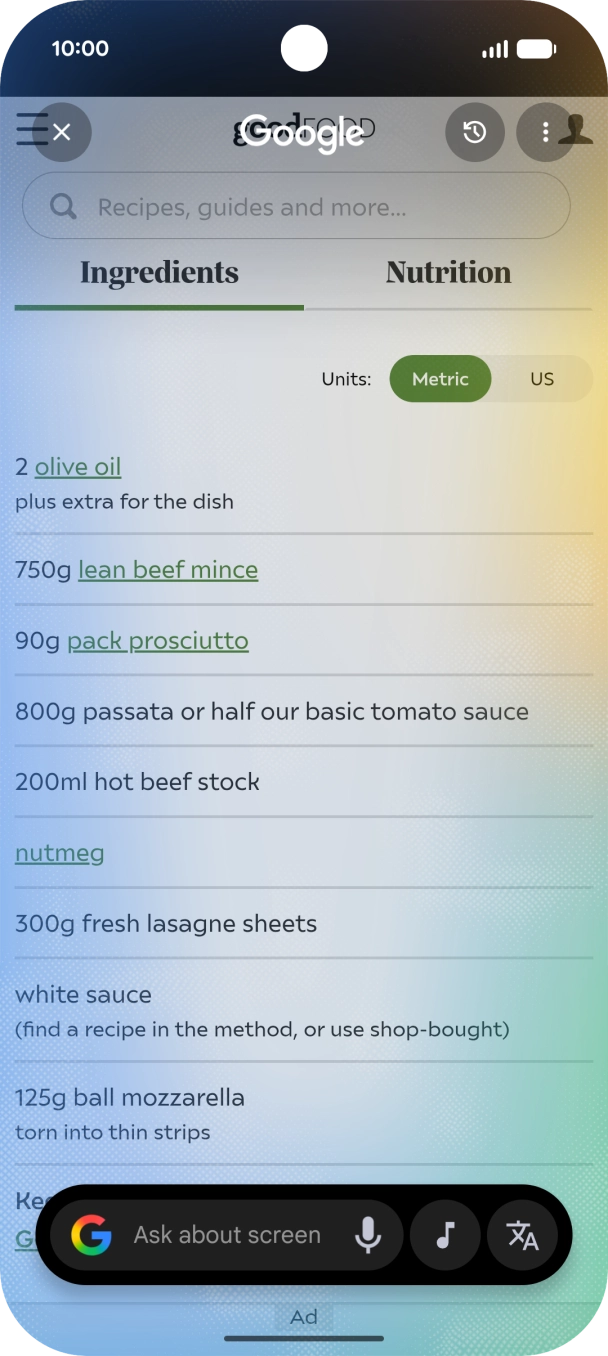Screen dimensions: 608x1356
Task: Click the Recipes, guides and more search box
Action: click(x=296, y=206)
